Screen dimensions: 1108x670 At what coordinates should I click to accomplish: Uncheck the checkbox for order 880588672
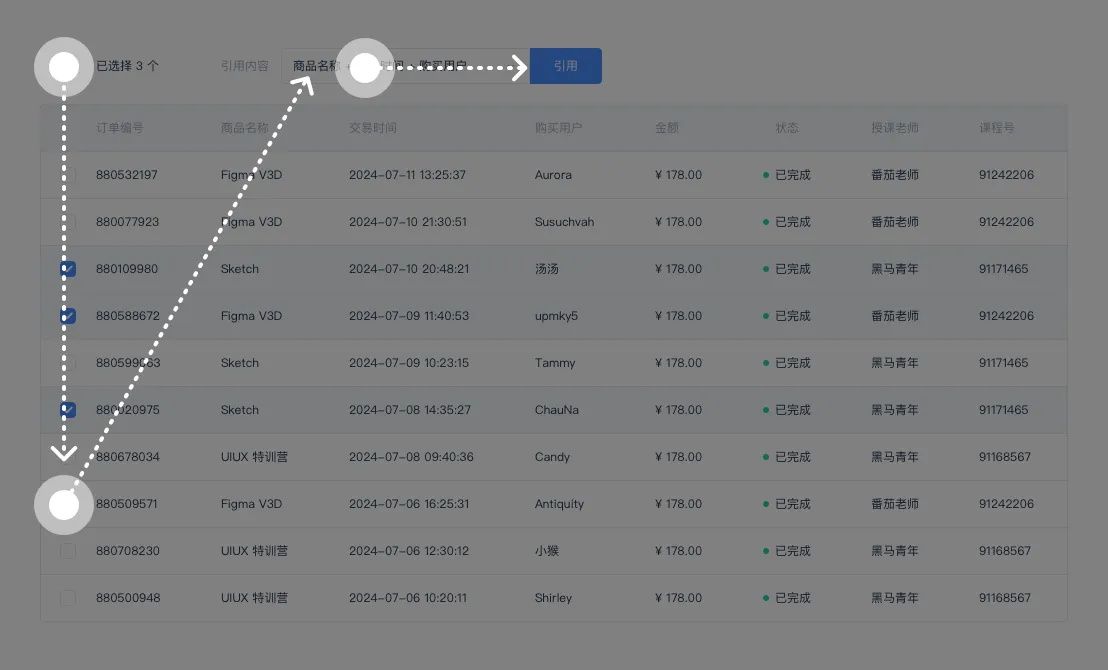(x=68, y=316)
